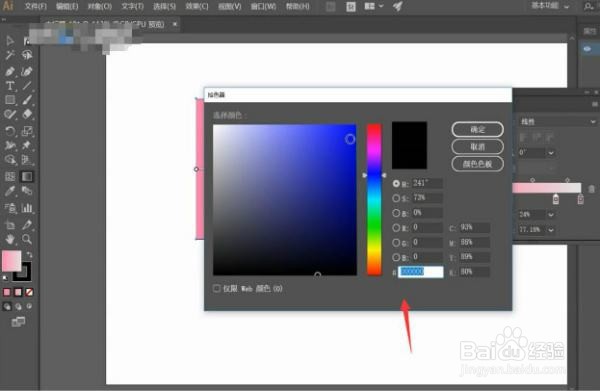Select the Type tool

coord(10,86)
